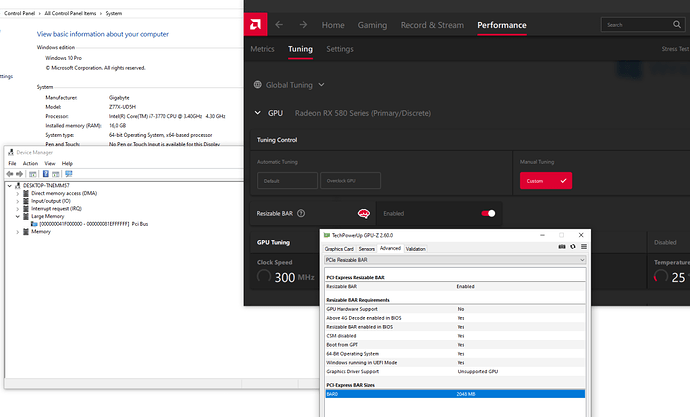Click the Stress Test button

click(x=675, y=49)
